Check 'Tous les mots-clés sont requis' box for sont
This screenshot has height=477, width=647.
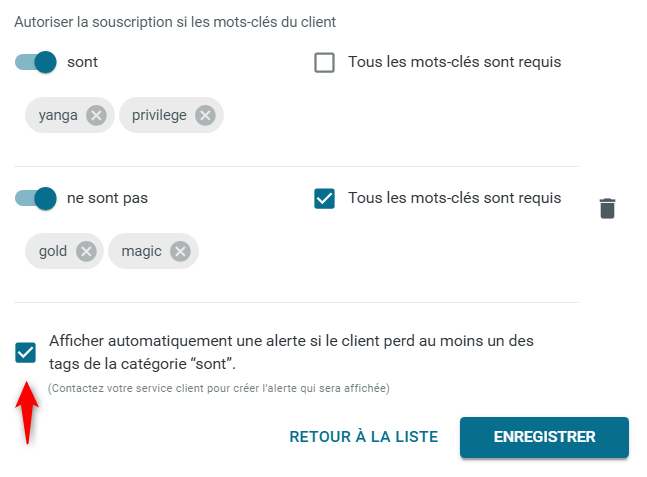click(324, 63)
